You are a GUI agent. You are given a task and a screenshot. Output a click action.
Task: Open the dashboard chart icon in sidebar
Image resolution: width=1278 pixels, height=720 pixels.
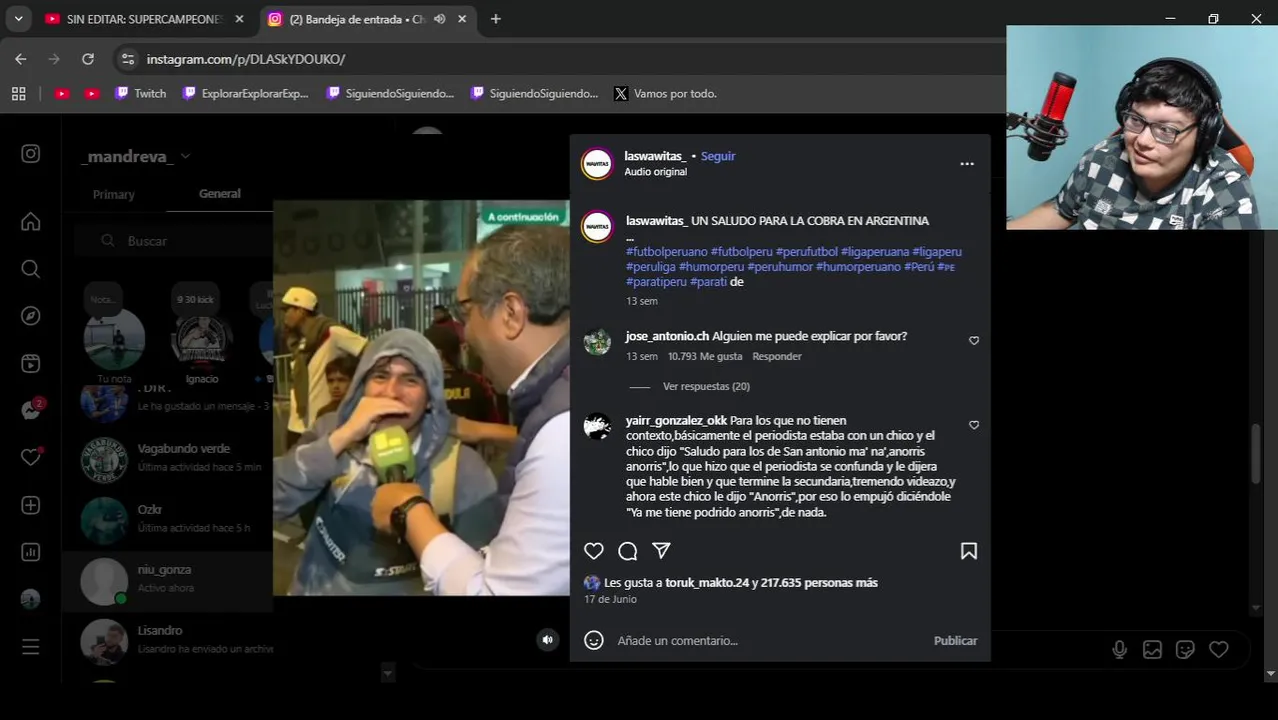point(31,552)
